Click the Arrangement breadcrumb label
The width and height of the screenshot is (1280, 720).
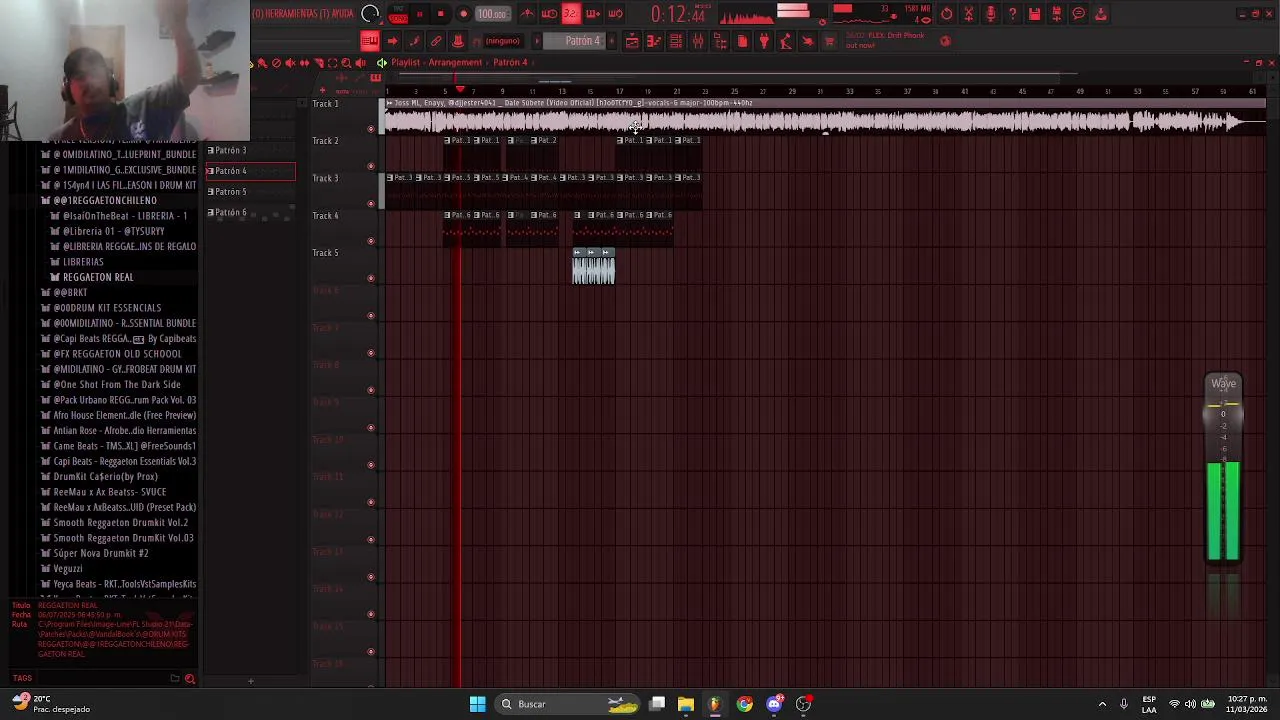click(x=455, y=62)
